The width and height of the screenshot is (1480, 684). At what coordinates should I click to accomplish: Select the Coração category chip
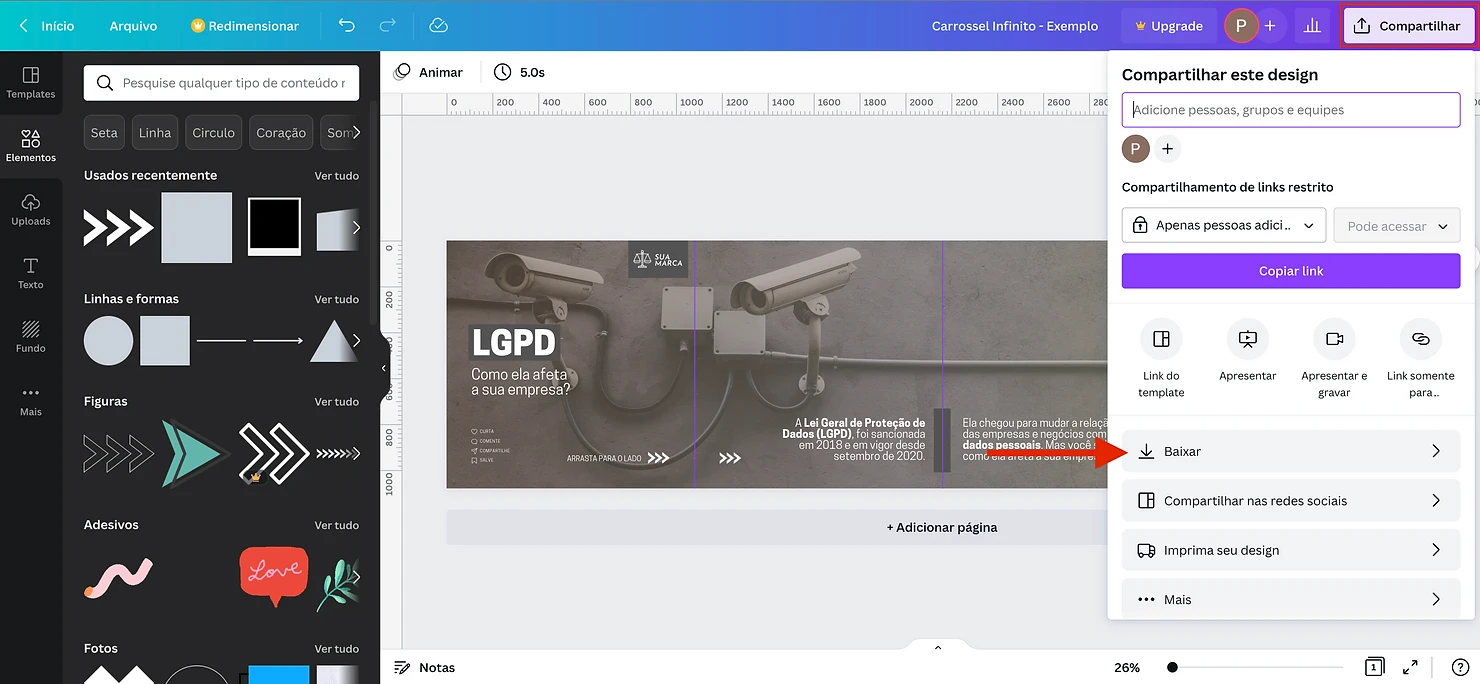pos(281,132)
